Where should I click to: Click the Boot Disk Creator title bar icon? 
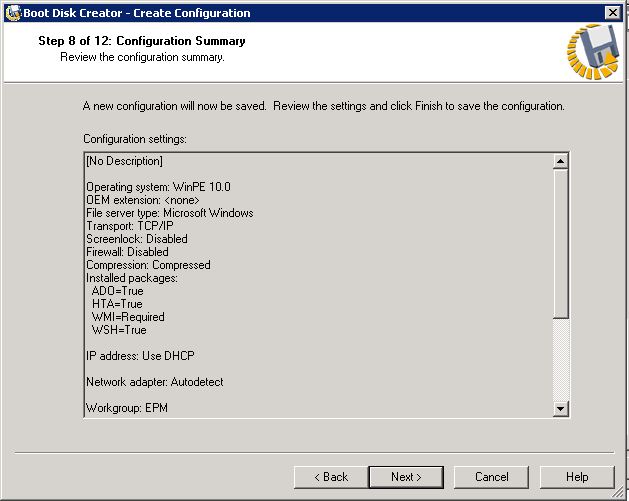tap(13, 13)
